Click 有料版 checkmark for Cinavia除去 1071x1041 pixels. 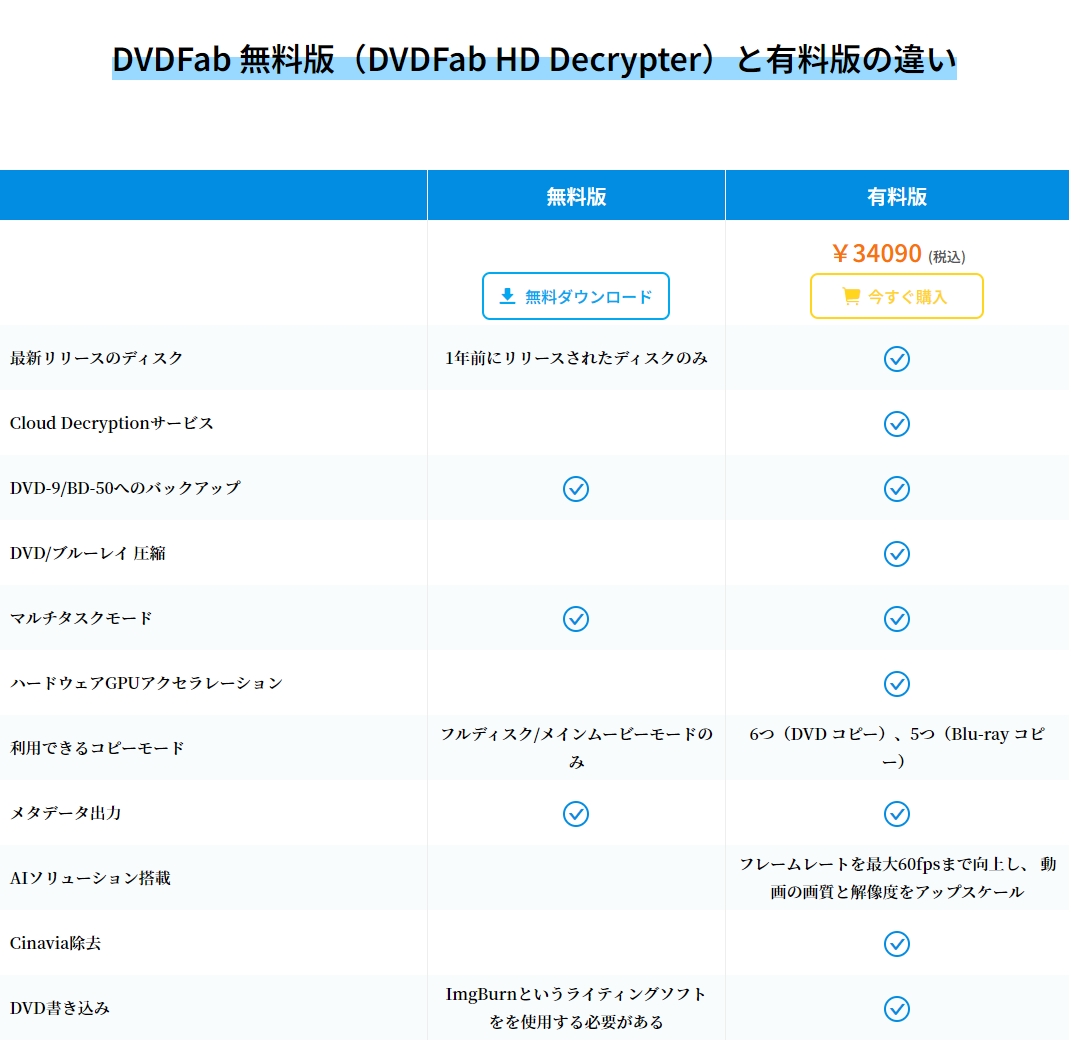click(x=896, y=943)
